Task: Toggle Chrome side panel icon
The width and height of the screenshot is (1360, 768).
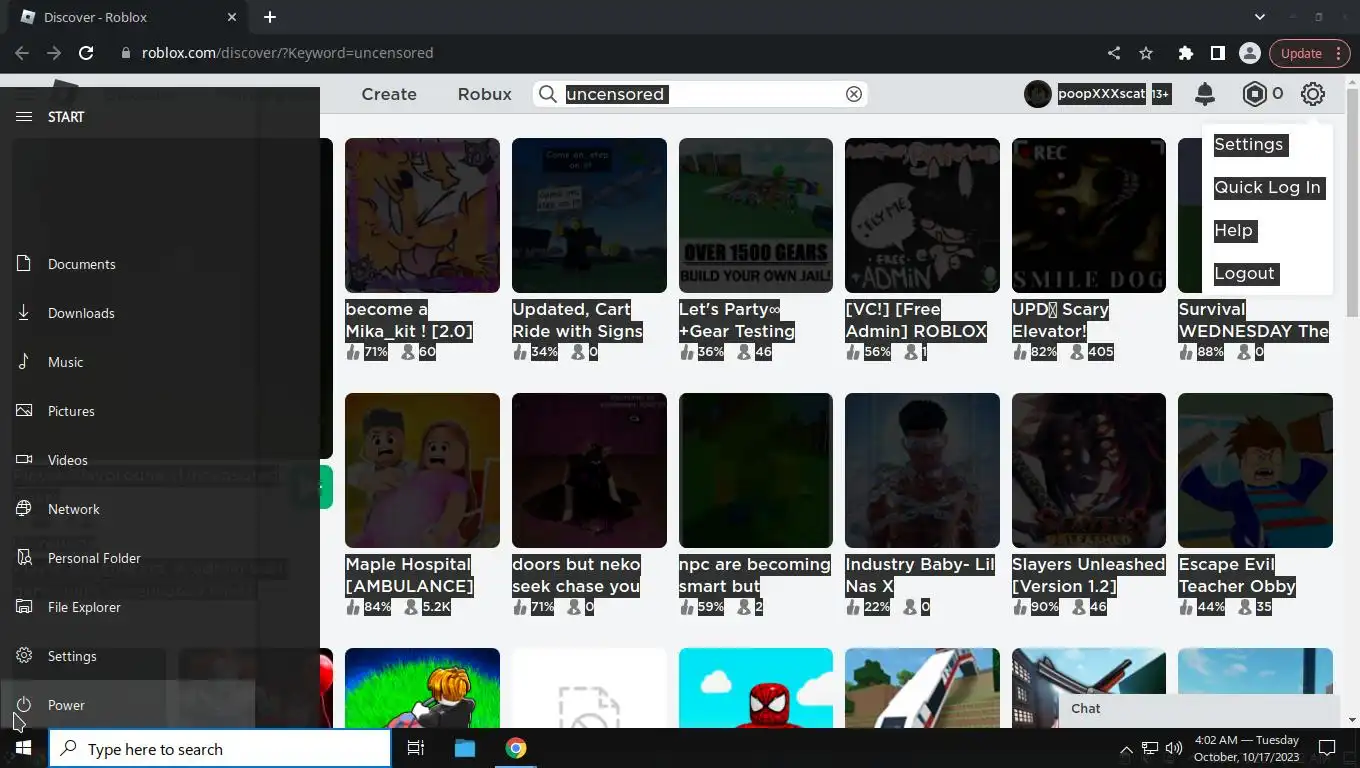Action: pos(1217,53)
